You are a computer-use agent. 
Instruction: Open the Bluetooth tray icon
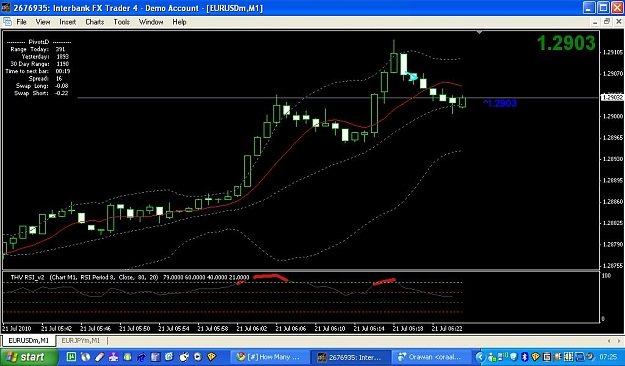[x=525, y=356]
